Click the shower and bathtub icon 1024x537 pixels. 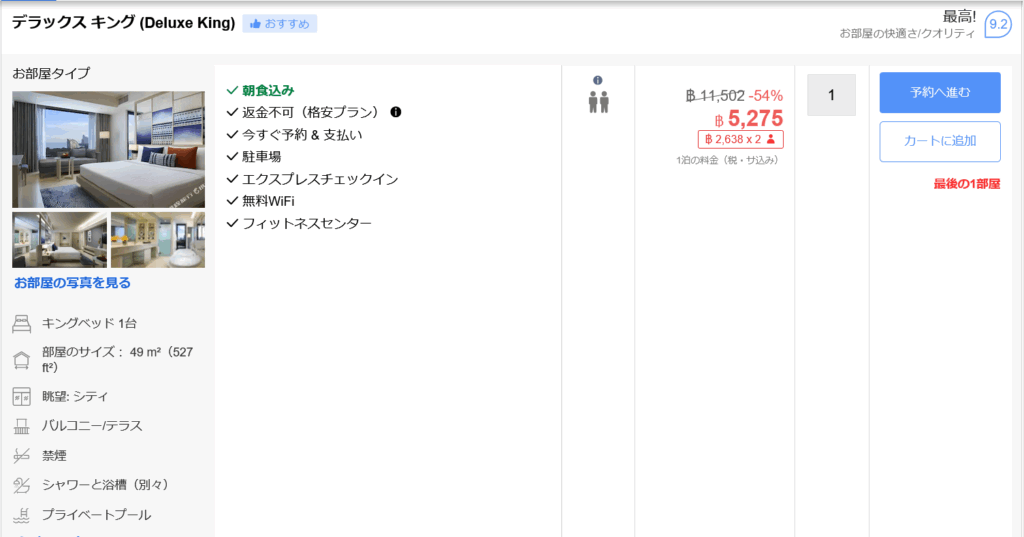point(21,485)
